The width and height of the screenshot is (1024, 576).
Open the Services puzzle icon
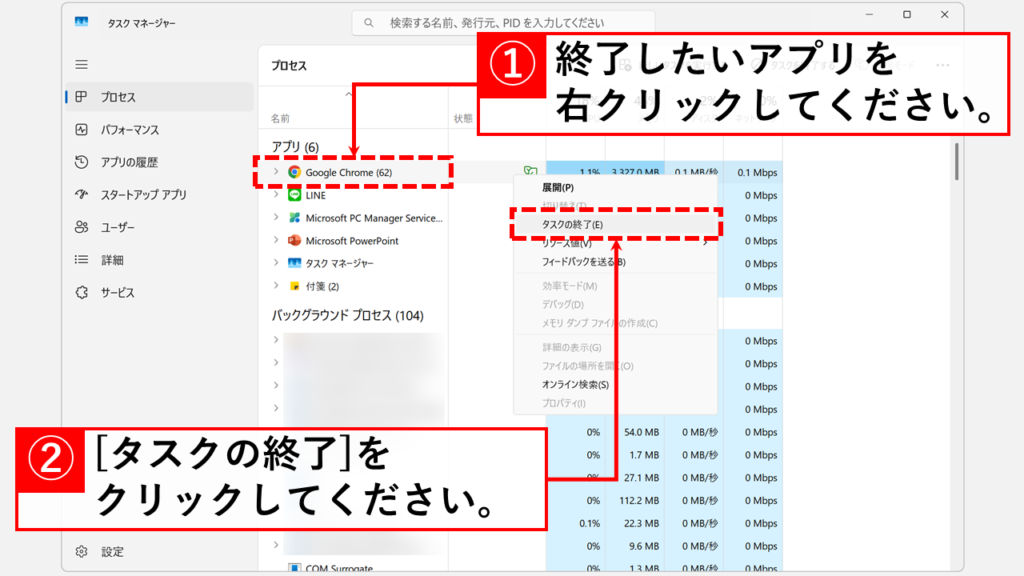(82, 292)
